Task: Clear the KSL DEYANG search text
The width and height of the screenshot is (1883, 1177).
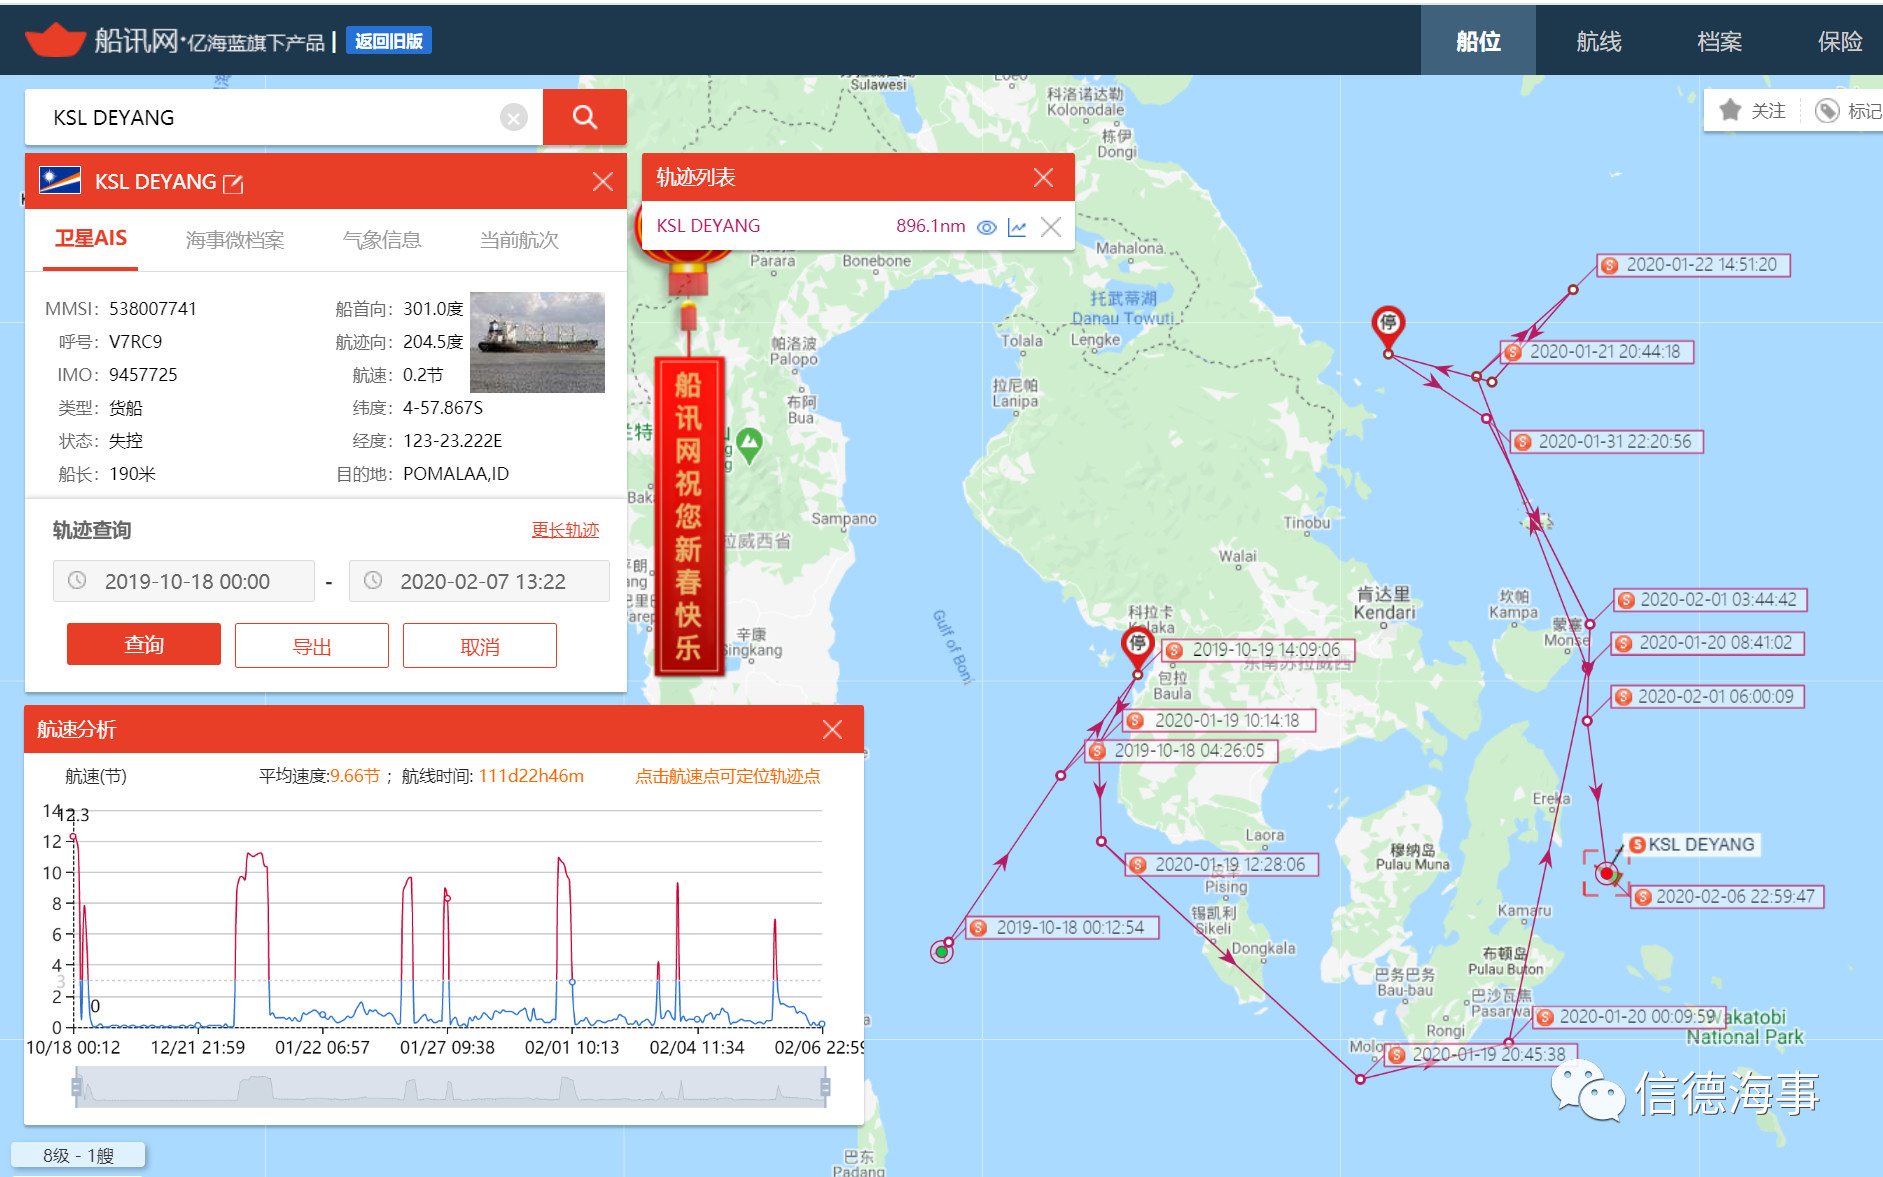Action: coord(513,118)
